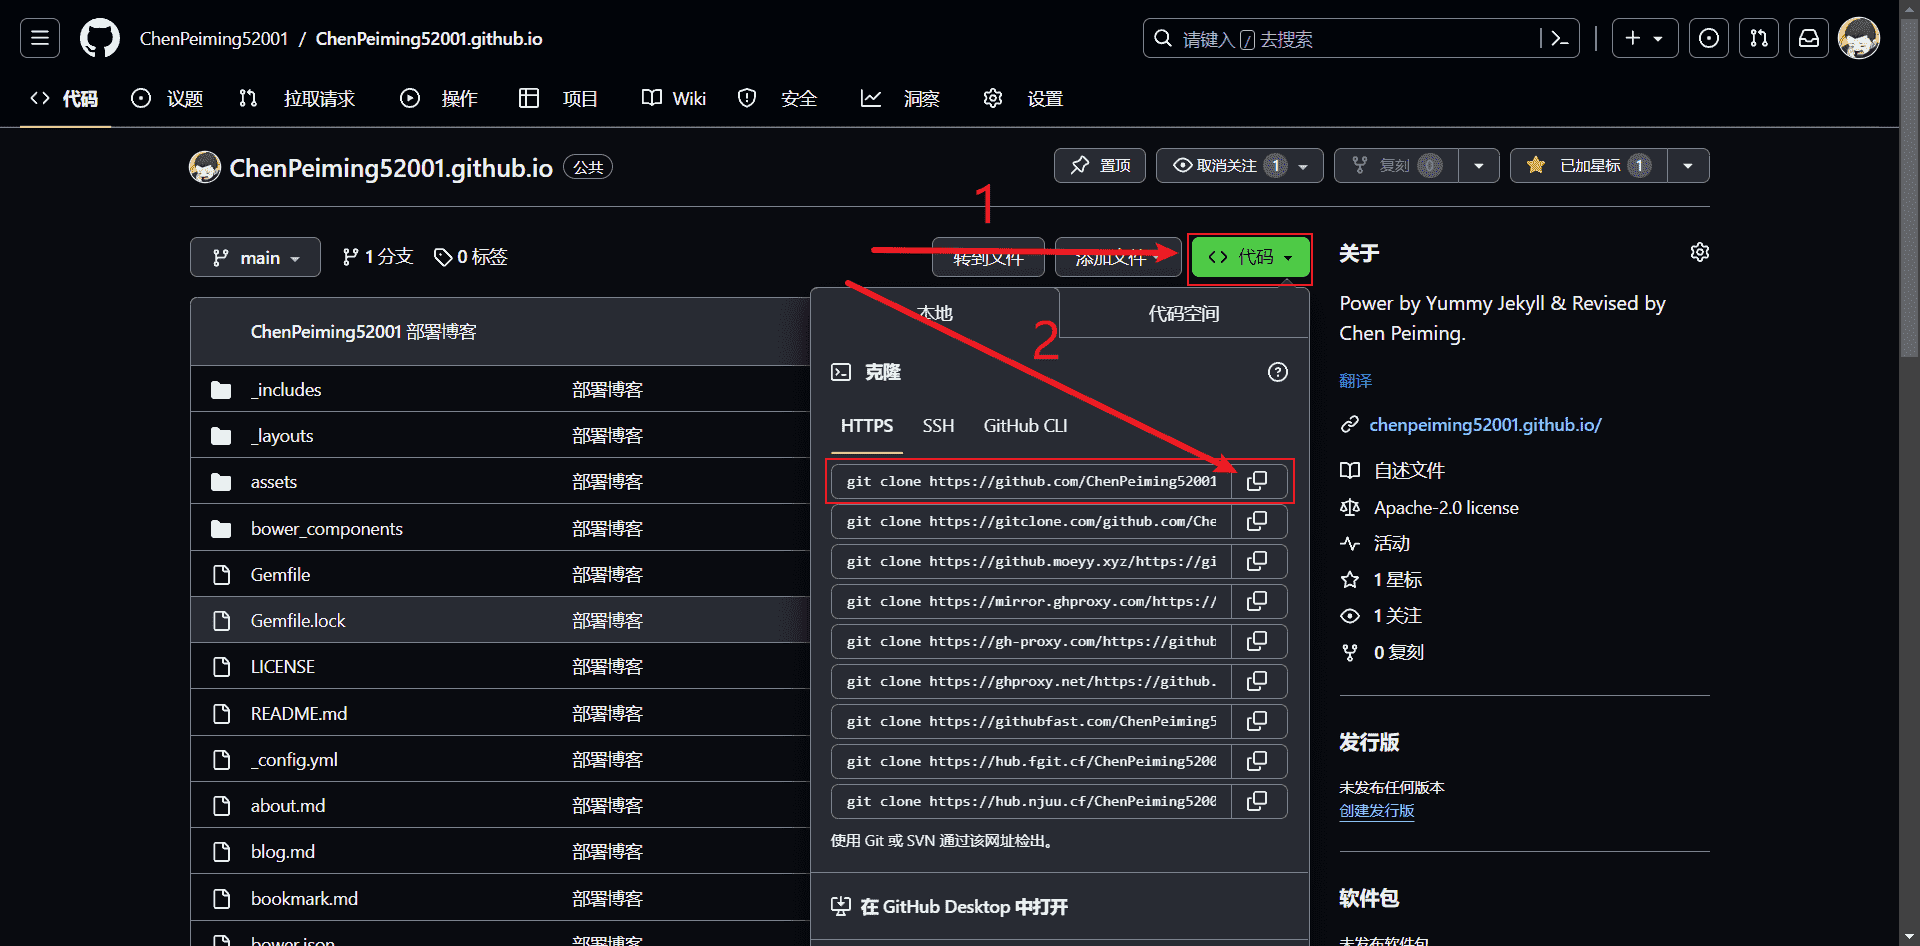Open the chenpeiming52001.github.io website link
Viewport: 1920px width, 946px height.
pyautogui.click(x=1485, y=425)
